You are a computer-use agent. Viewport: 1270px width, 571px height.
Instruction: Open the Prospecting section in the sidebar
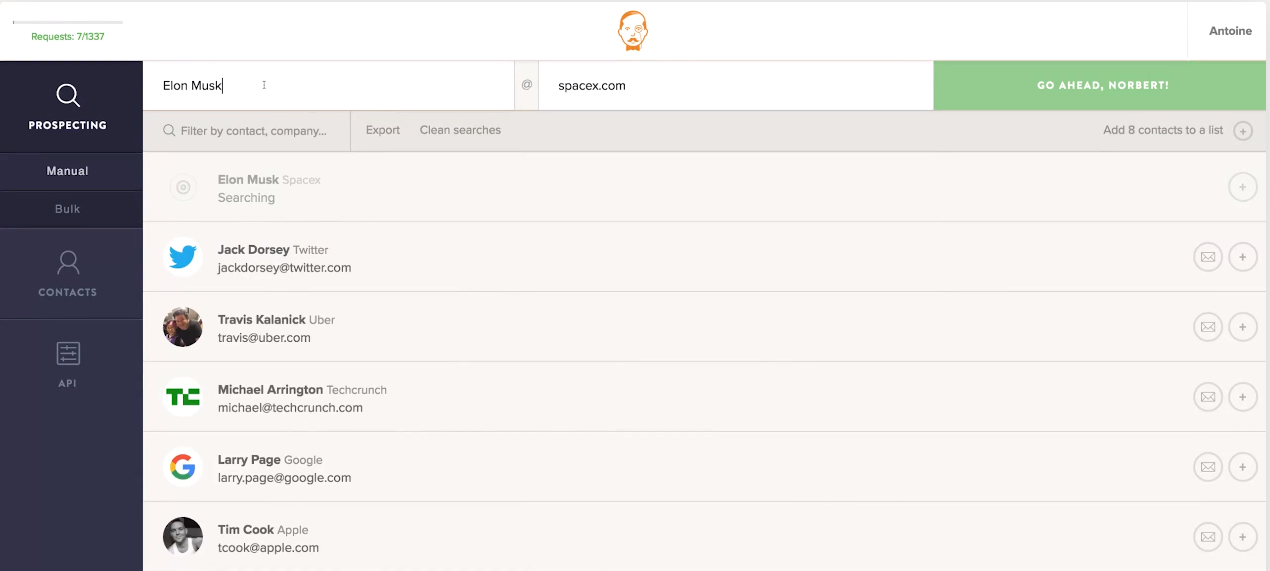click(68, 106)
